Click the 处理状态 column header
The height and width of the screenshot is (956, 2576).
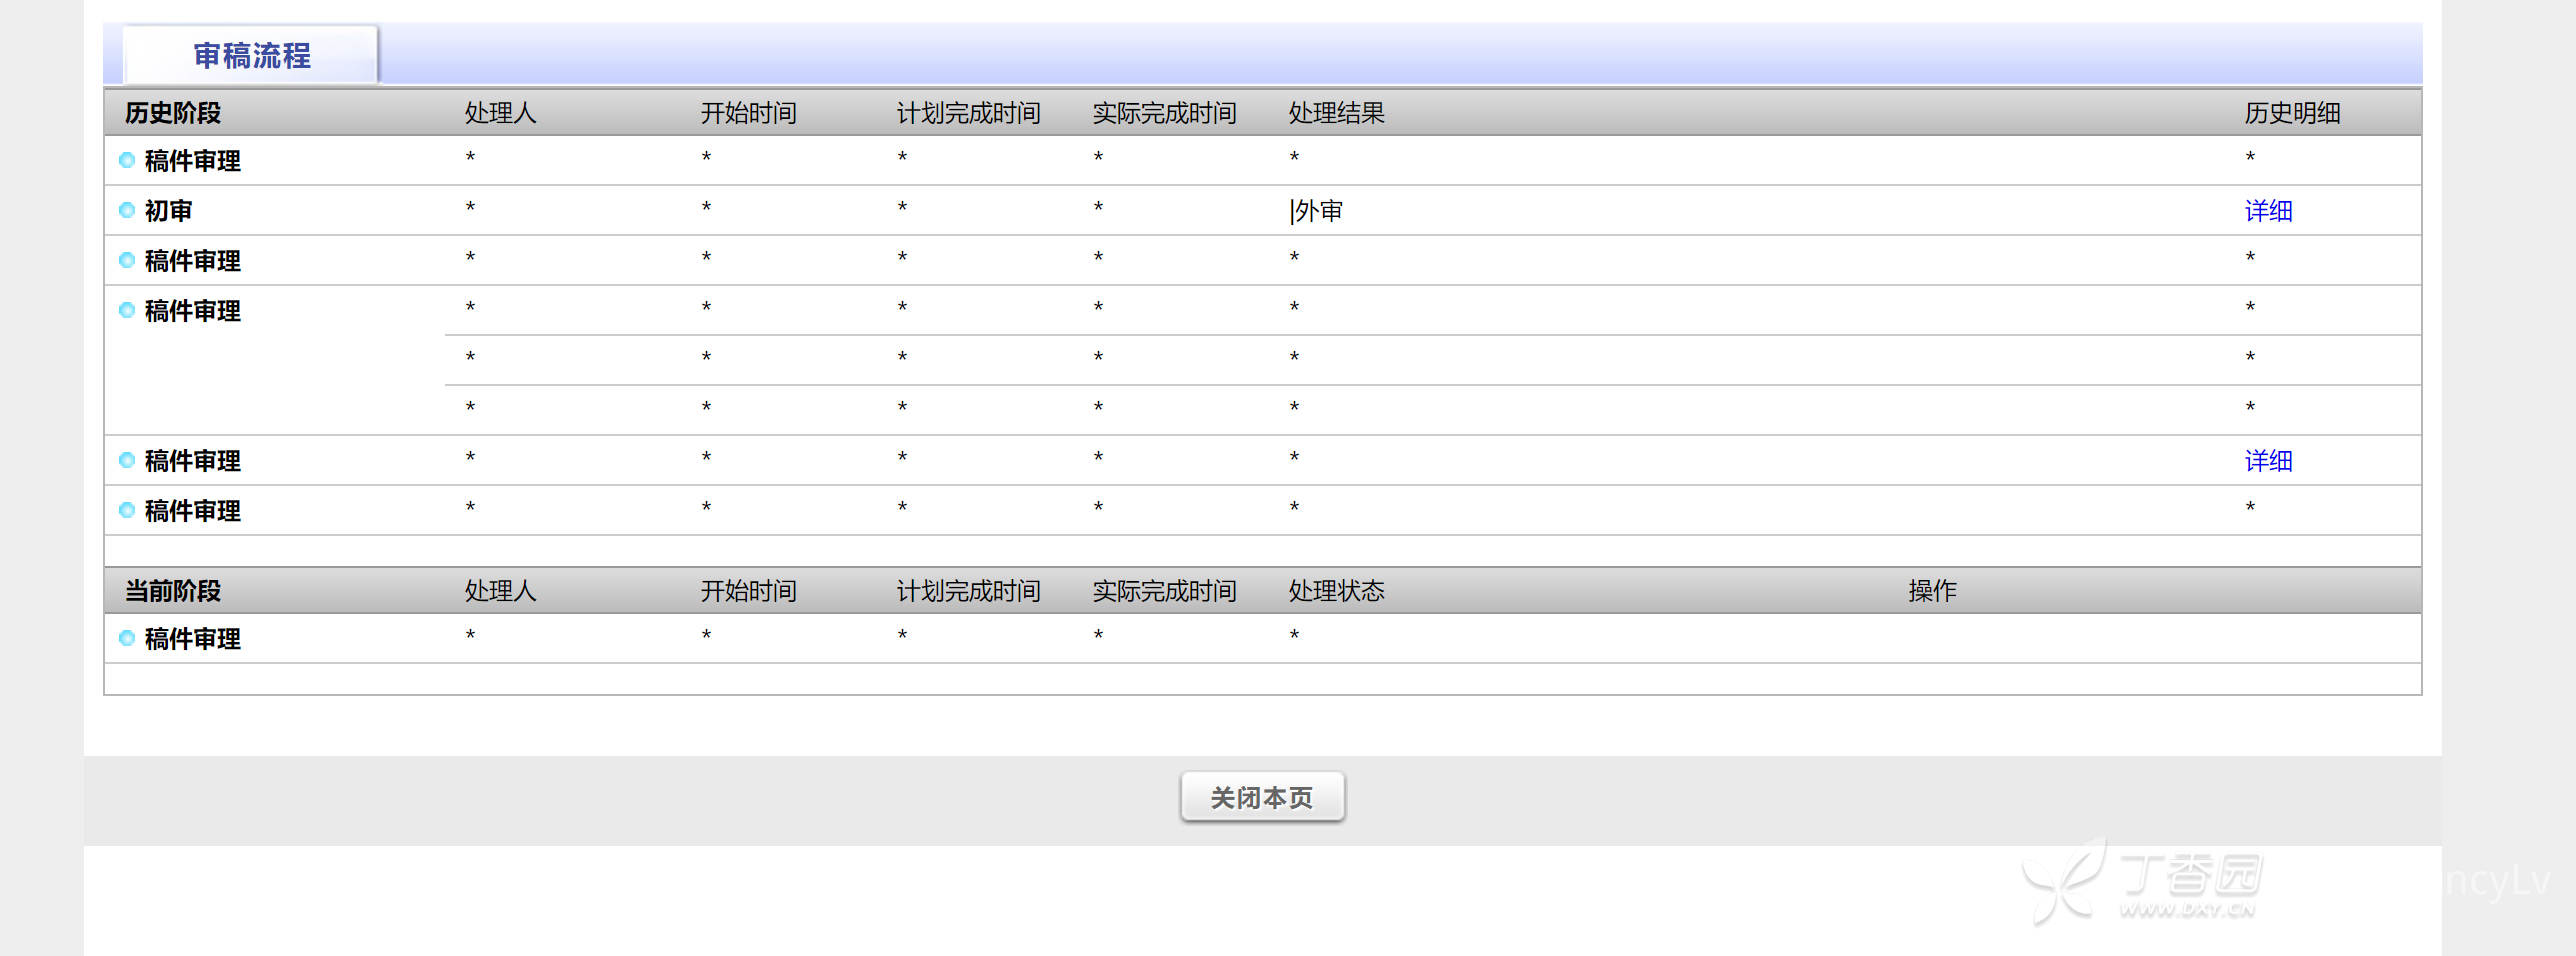(1336, 591)
